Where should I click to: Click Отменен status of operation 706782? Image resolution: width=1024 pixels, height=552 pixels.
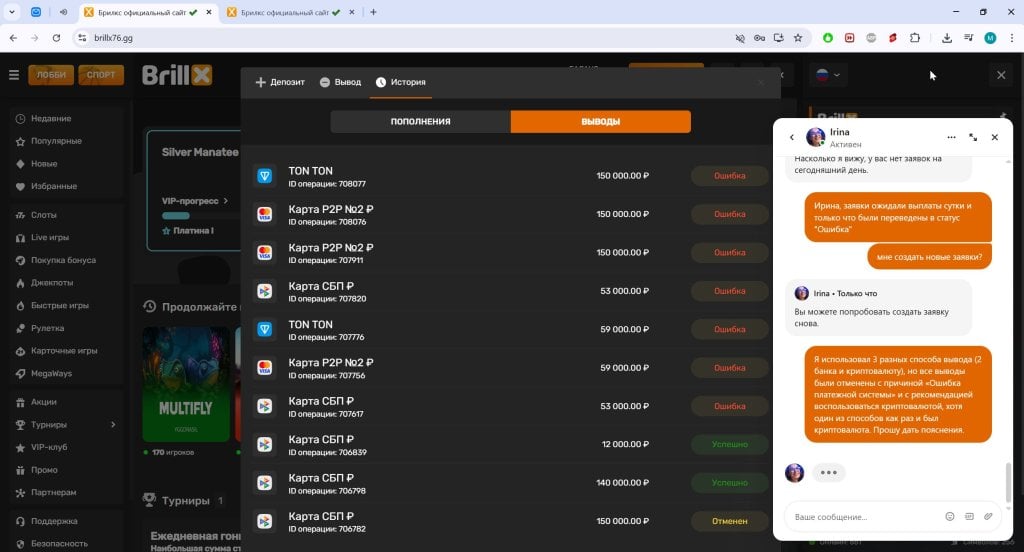pyautogui.click(x=729, y=521)
